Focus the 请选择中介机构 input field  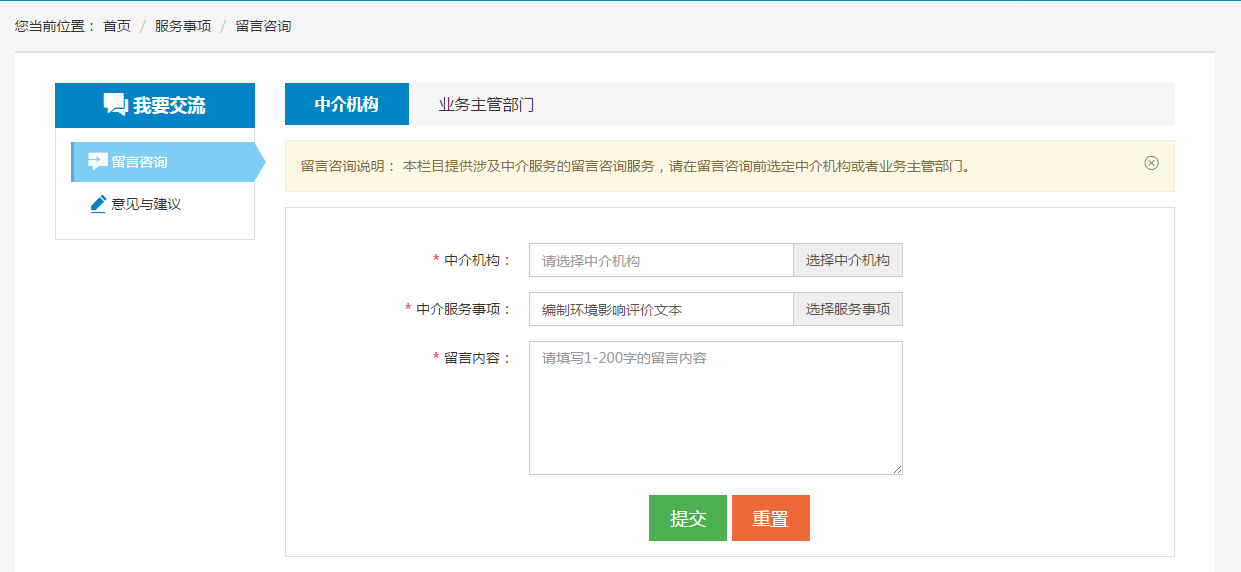click(x=660, y=260)
